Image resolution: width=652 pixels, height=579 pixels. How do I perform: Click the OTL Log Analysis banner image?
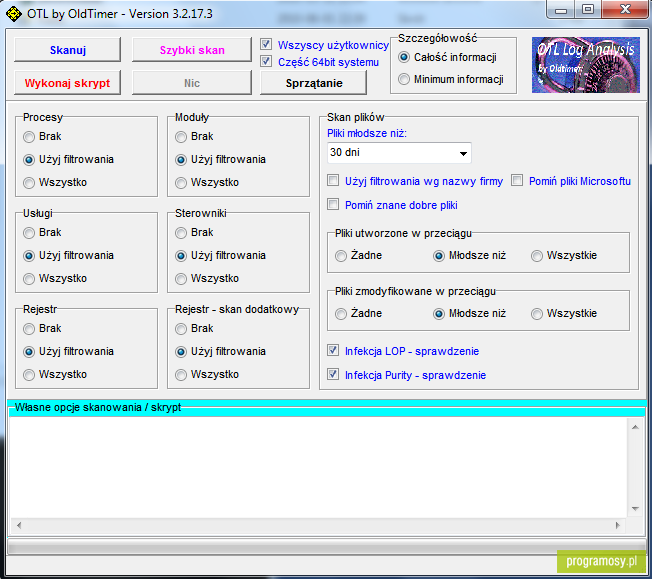585,65
